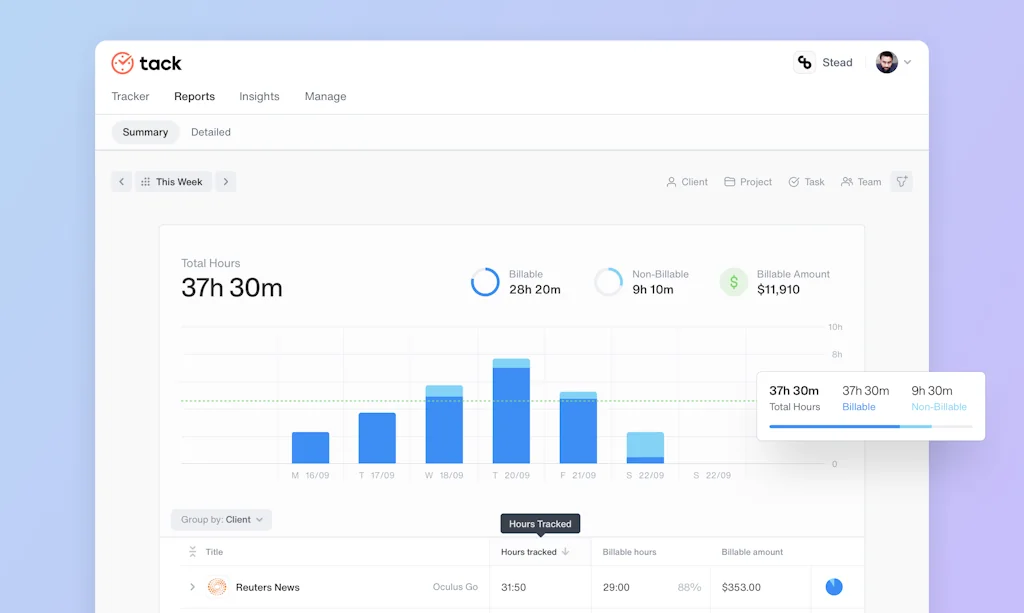Go to the Insights tab
This screenshot has height=613, width=1024.
tap(259, 96)
